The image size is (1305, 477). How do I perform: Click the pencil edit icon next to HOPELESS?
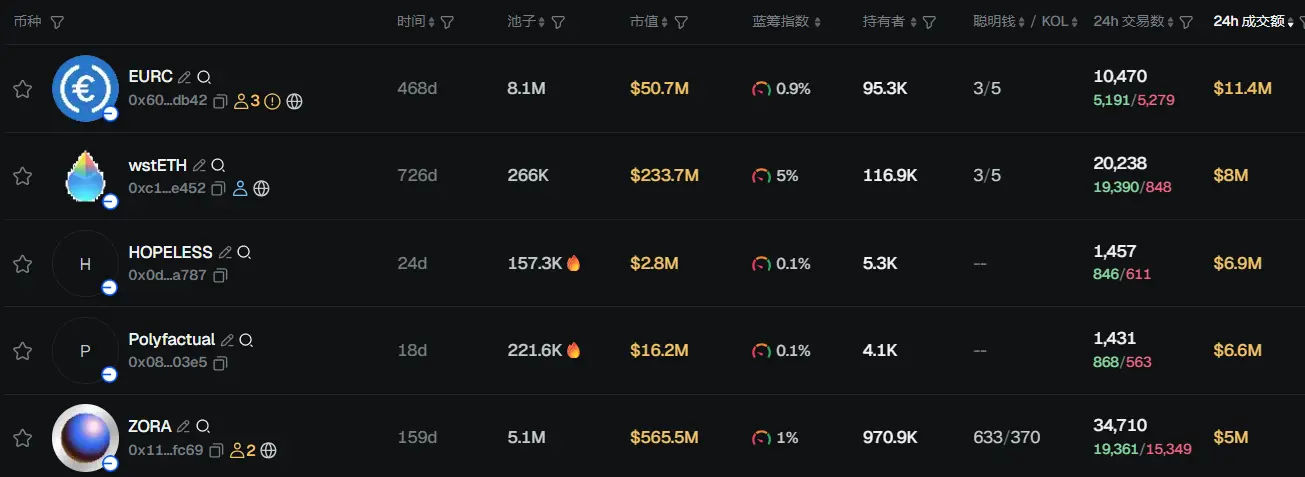tap(226, 253)
